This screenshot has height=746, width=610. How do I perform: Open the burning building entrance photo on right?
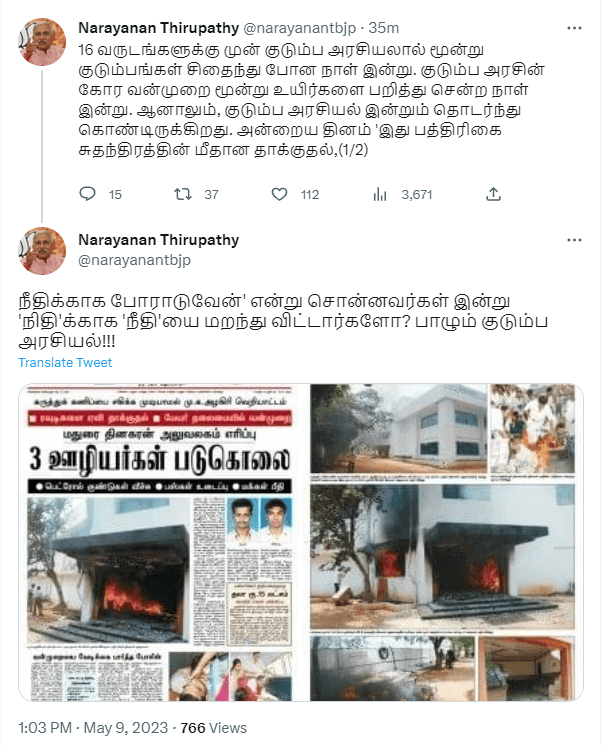443,556
